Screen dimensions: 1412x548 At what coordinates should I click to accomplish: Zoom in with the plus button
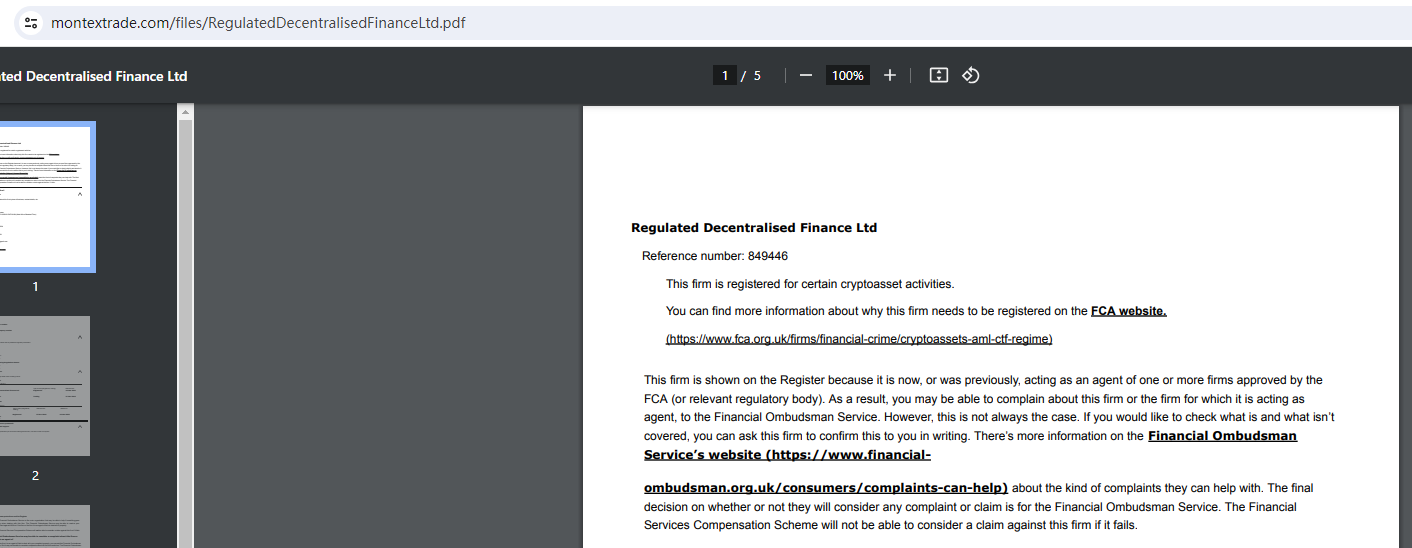(x=890, y=75)
